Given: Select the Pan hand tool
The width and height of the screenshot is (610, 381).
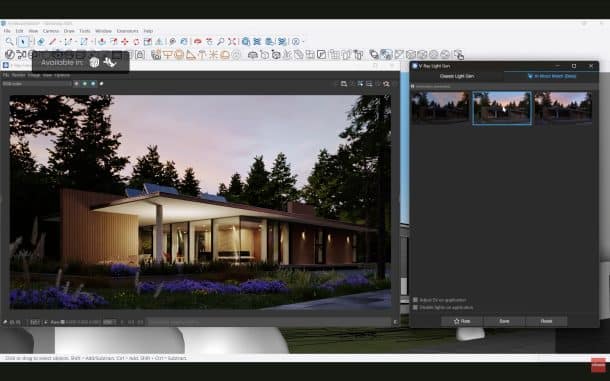Looking at the screenshot, I should pyautogui.click(x=209, y=41).
